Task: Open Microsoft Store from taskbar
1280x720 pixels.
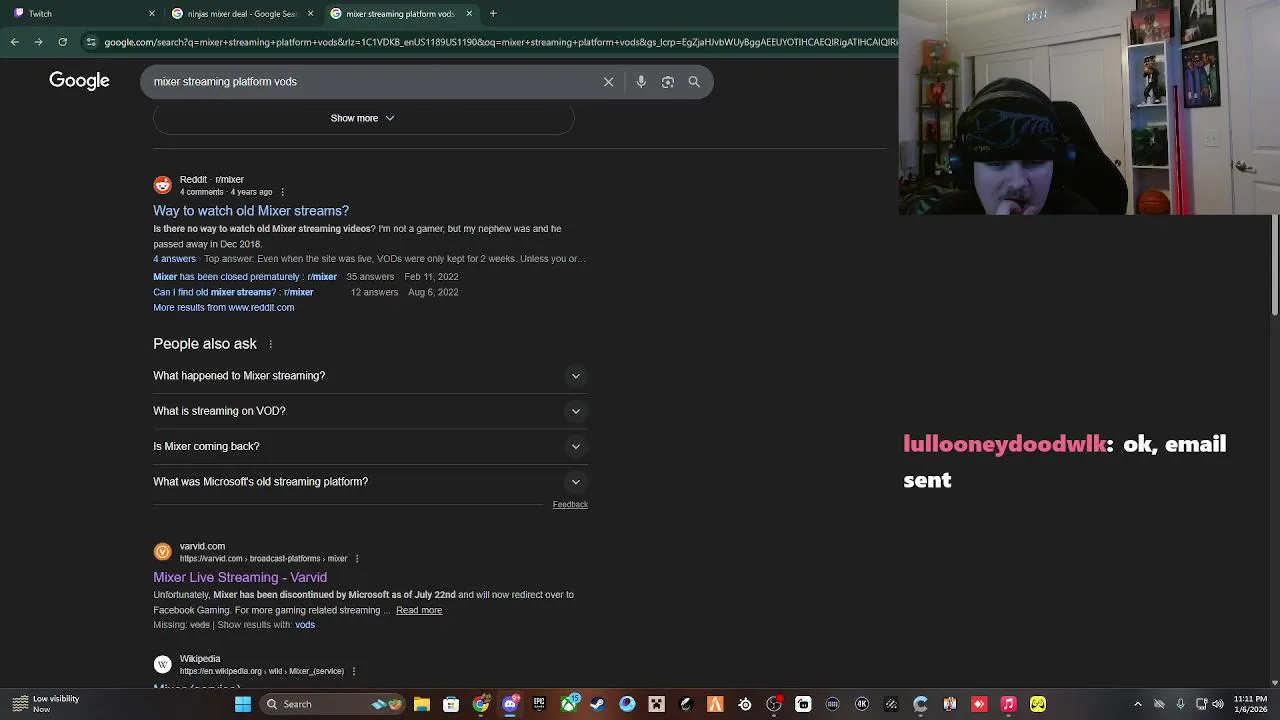Action: tap(451, 704)
